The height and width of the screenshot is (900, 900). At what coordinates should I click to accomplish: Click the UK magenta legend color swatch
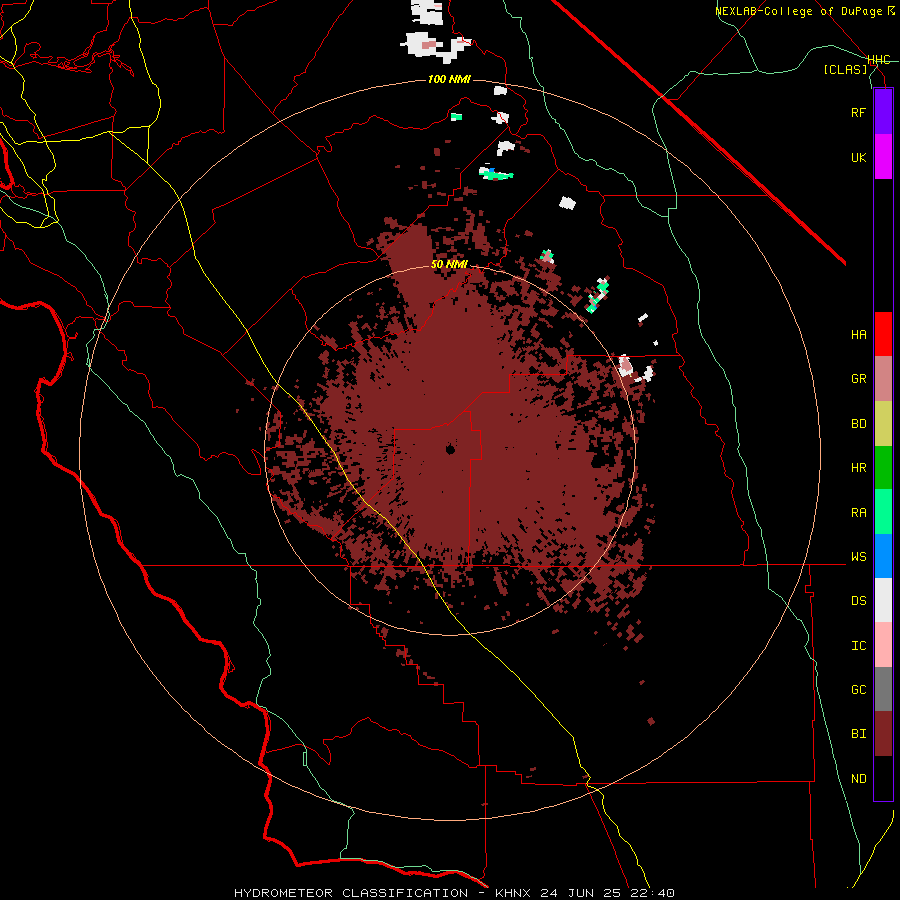(883, 157)
